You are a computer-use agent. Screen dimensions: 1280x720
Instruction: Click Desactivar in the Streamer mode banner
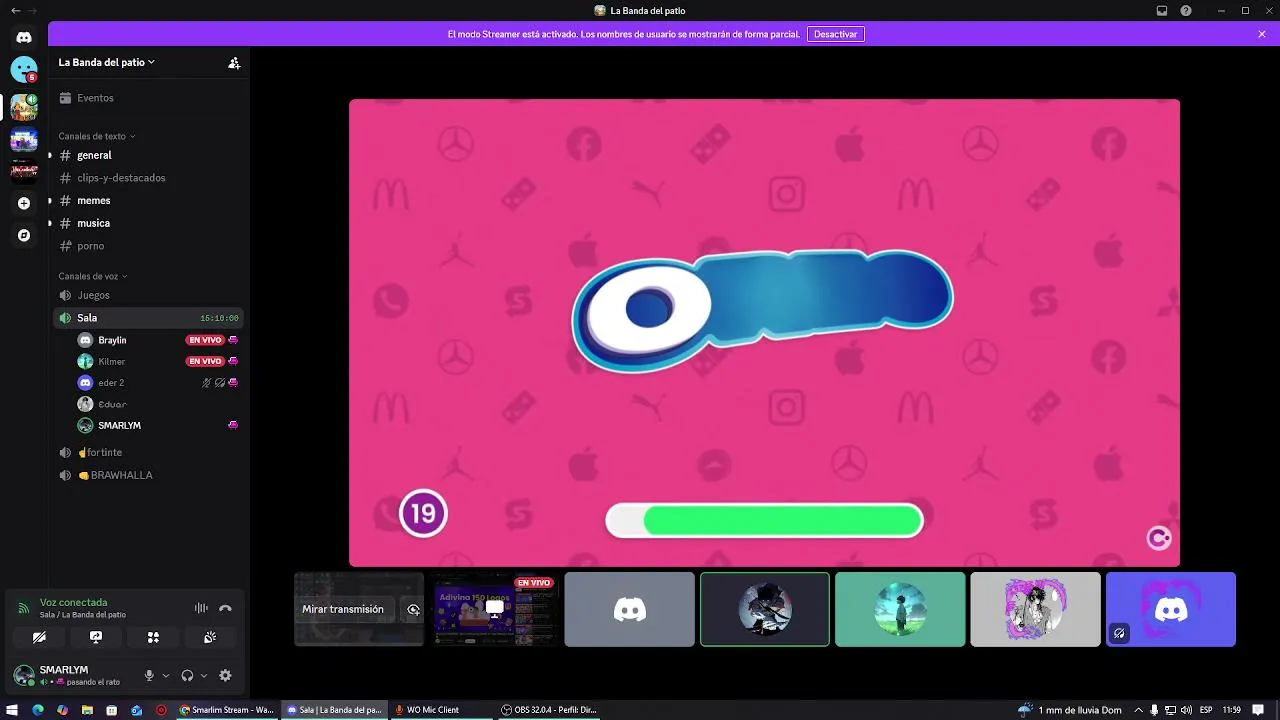(835, 34)
